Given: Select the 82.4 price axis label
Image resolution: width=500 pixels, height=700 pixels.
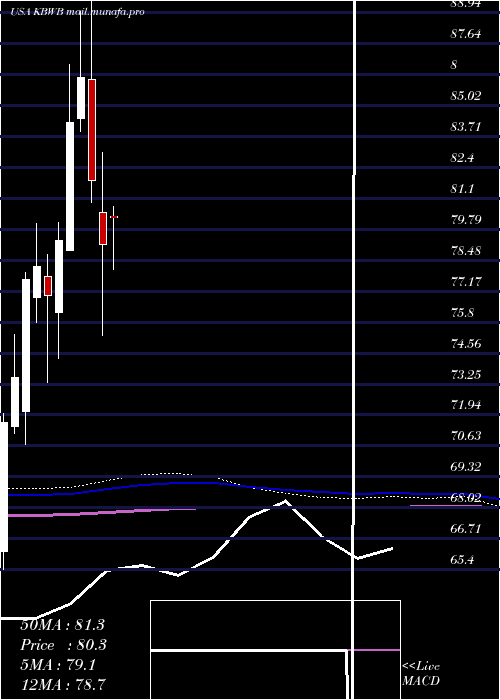Looking at the screenshot, I should 462,158.
